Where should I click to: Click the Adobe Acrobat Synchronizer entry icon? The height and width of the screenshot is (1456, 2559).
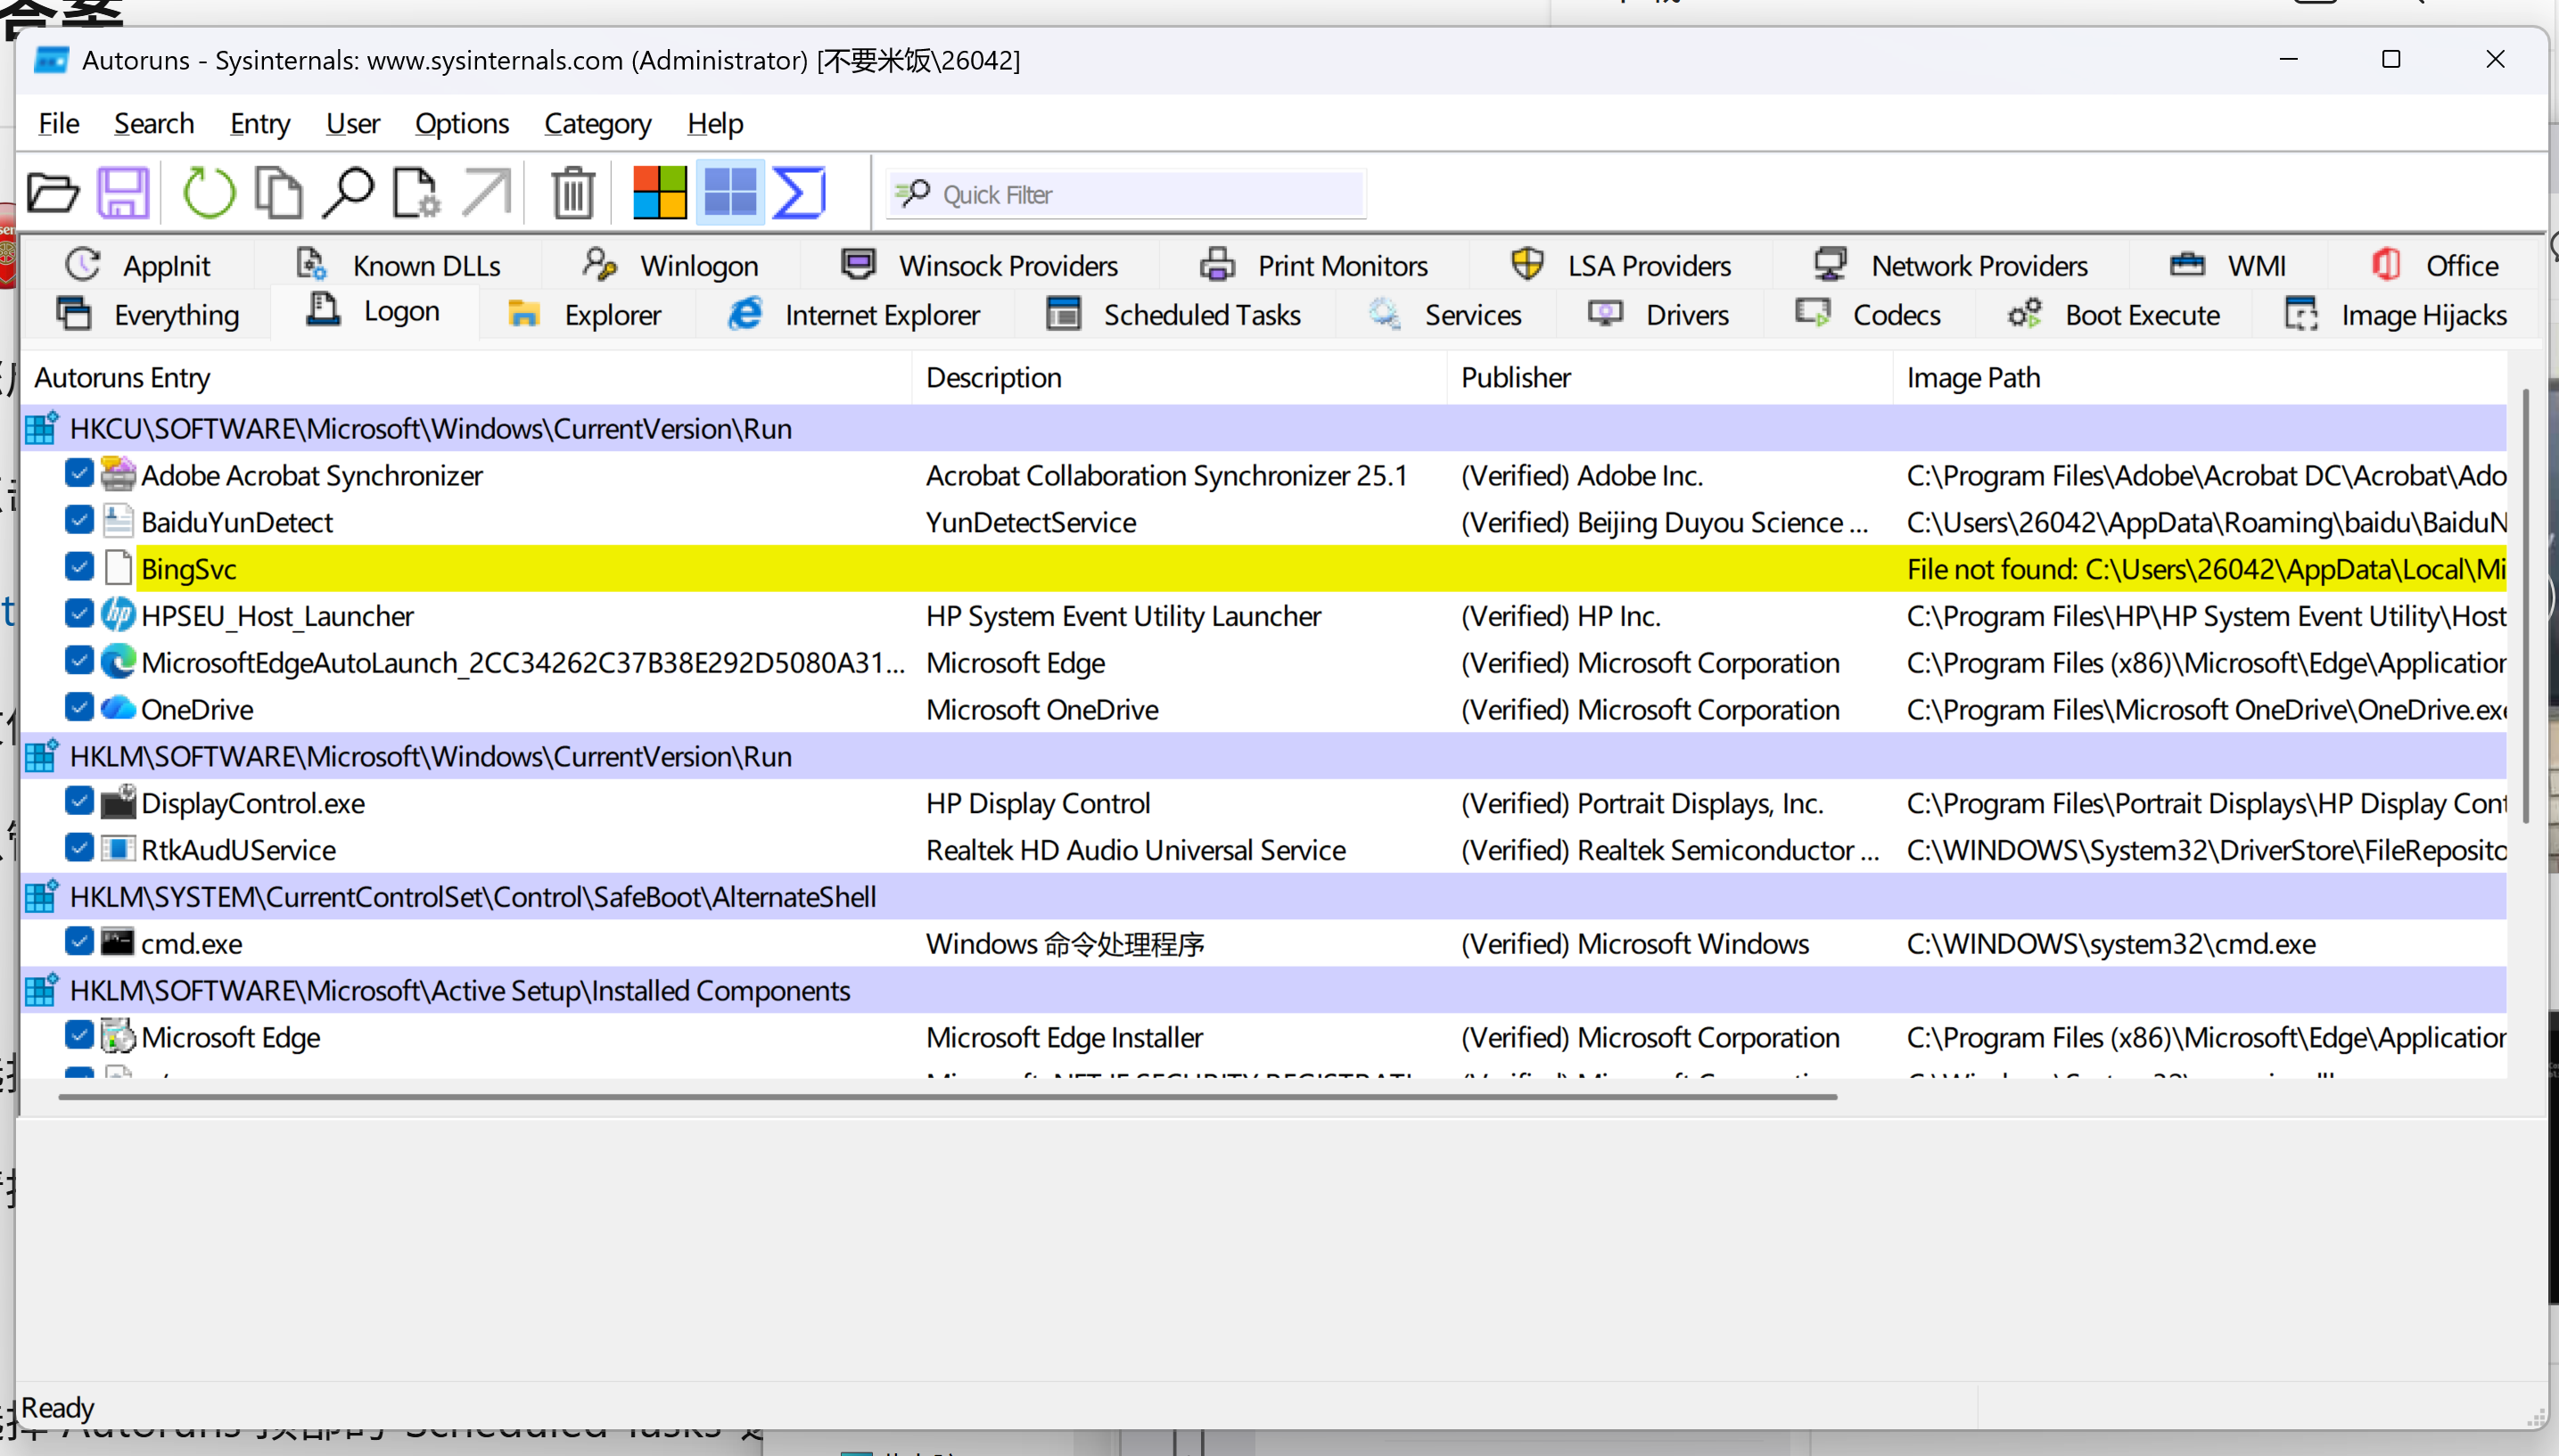click(118, 475)
